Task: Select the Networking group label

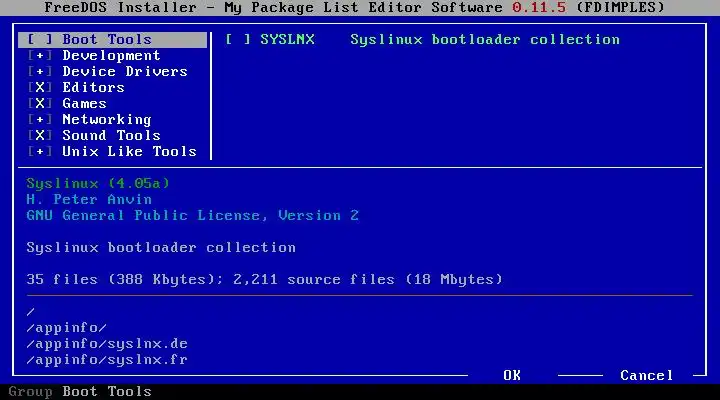Action: pyautogui.click(x=107, y=120)
